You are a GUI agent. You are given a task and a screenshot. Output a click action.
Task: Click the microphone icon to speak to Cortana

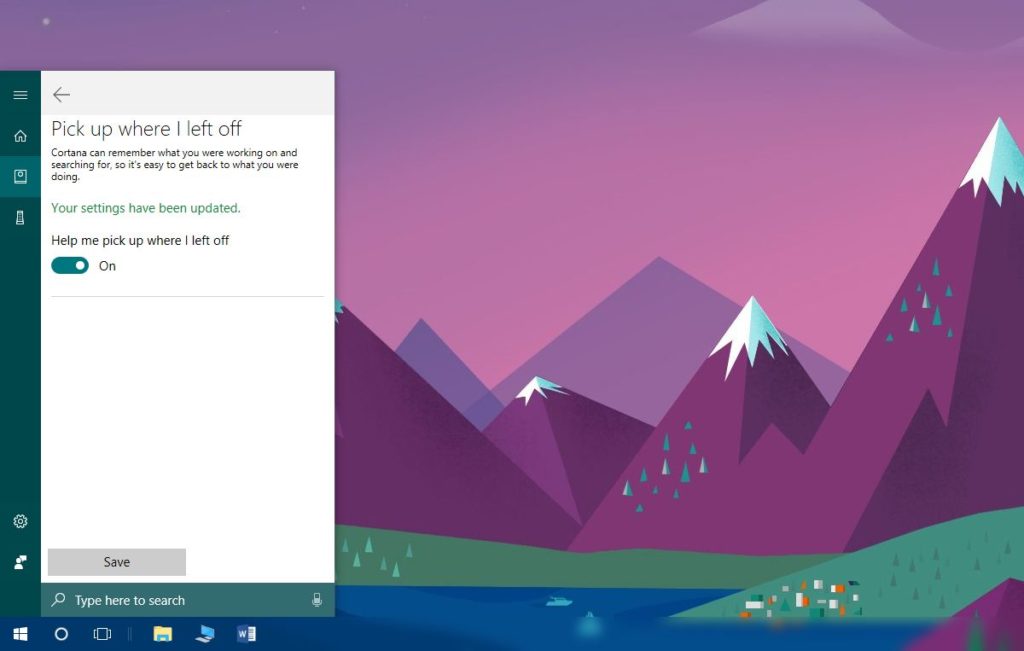click(x=317, y=600)
